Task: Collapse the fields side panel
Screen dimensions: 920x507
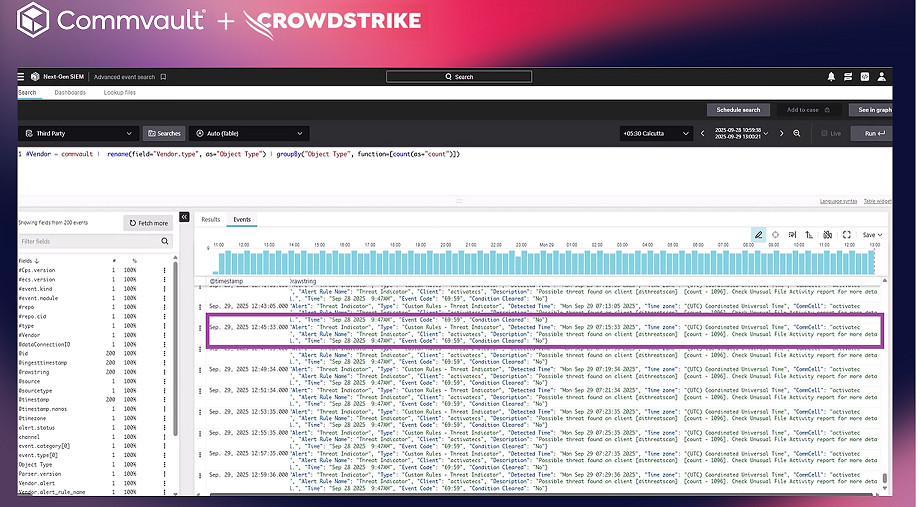Action: [184, 217]
